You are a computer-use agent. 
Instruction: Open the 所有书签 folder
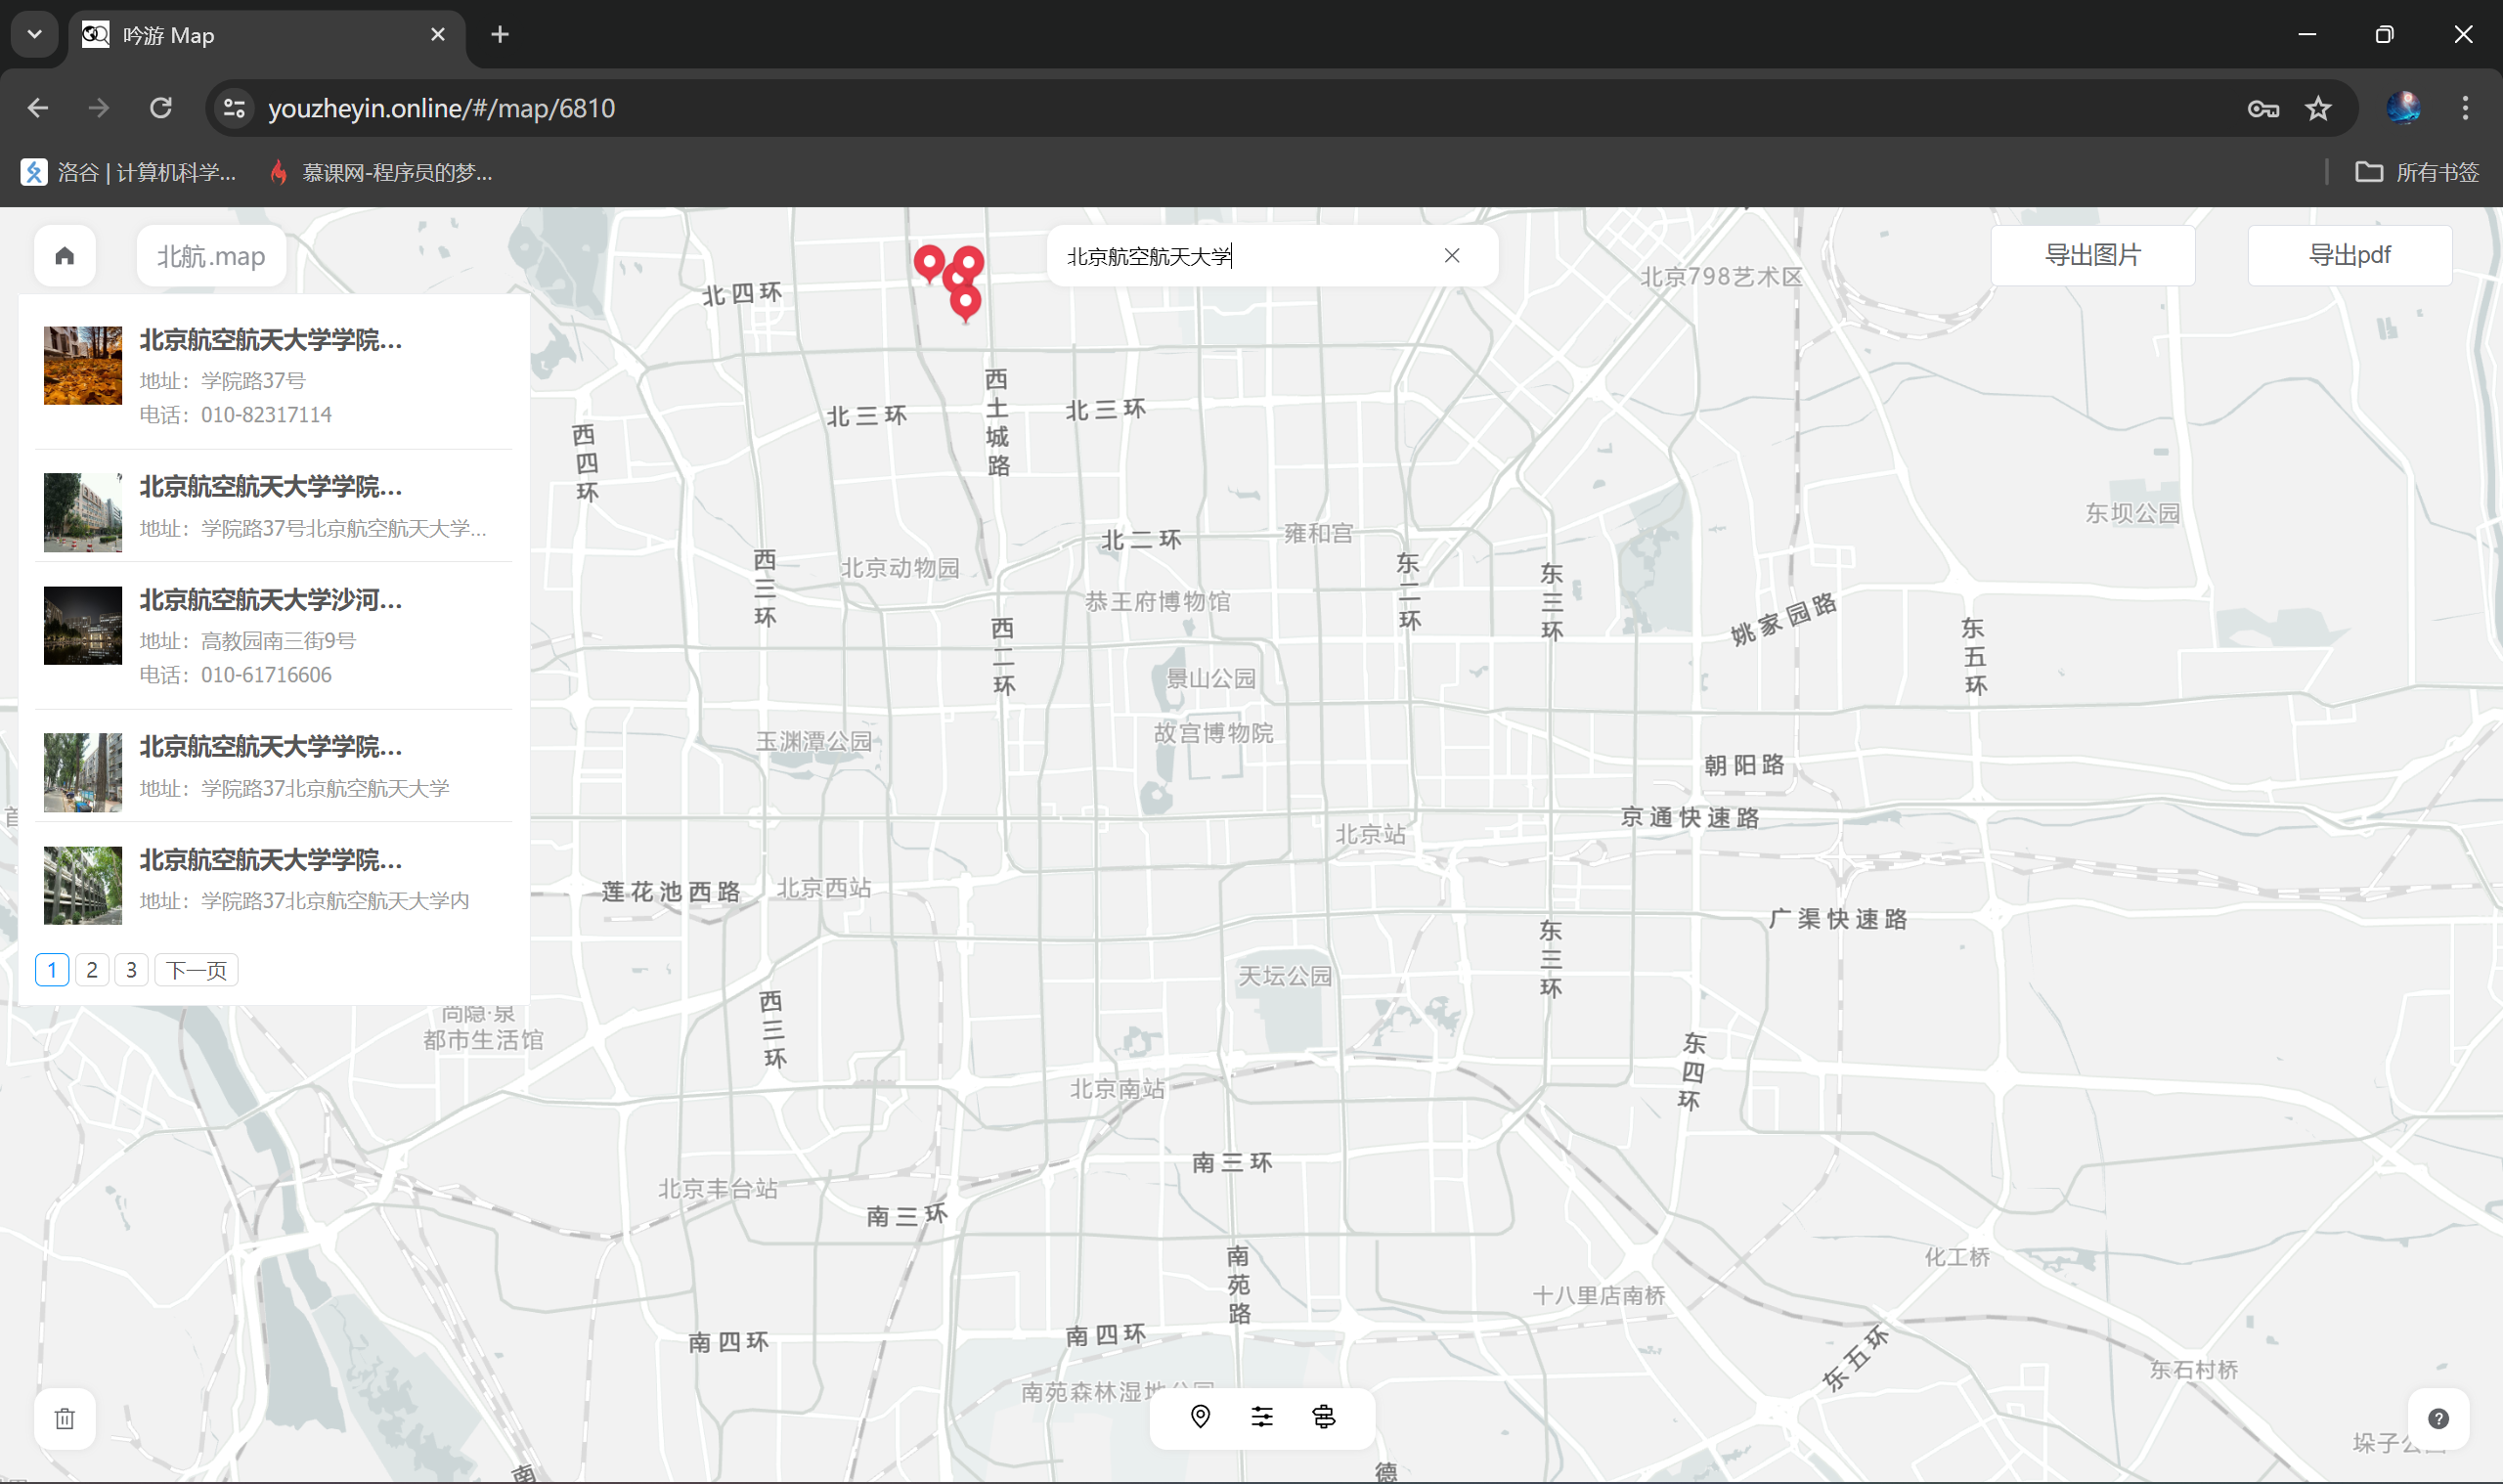click(x=2418, y=172)
